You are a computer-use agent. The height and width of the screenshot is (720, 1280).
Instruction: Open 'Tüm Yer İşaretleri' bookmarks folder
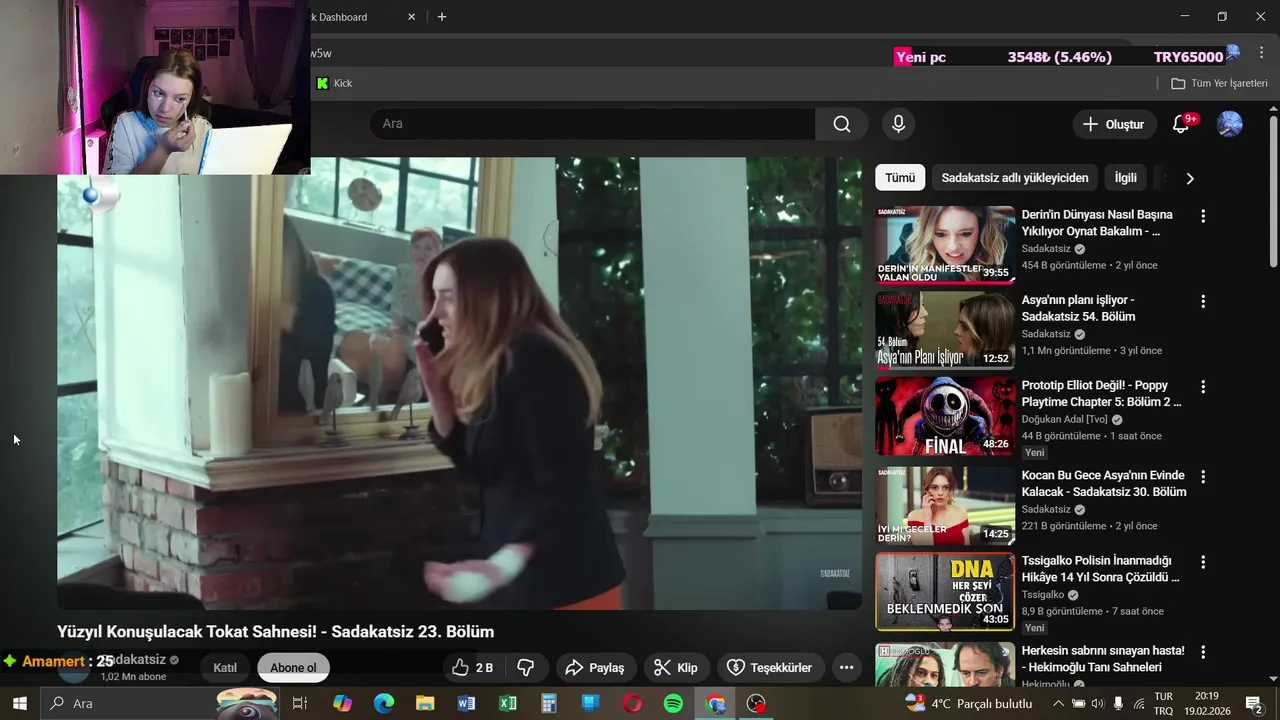point(1219,83)
